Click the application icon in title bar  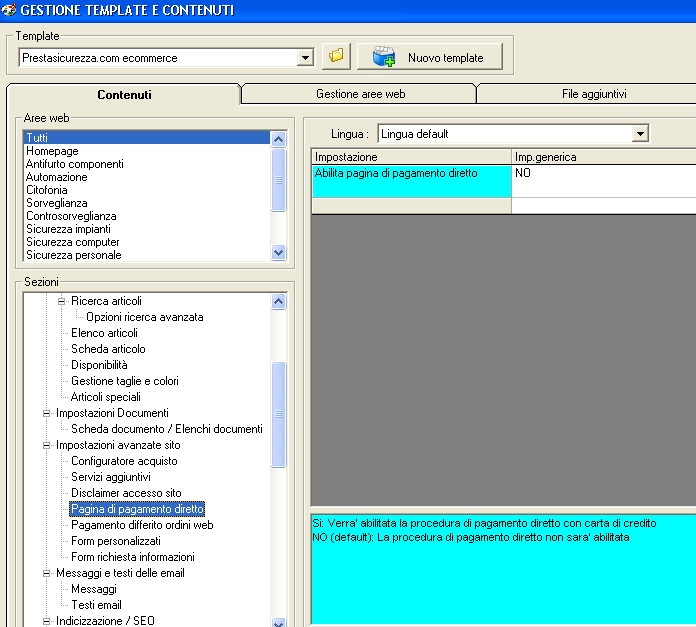point(9,9)
